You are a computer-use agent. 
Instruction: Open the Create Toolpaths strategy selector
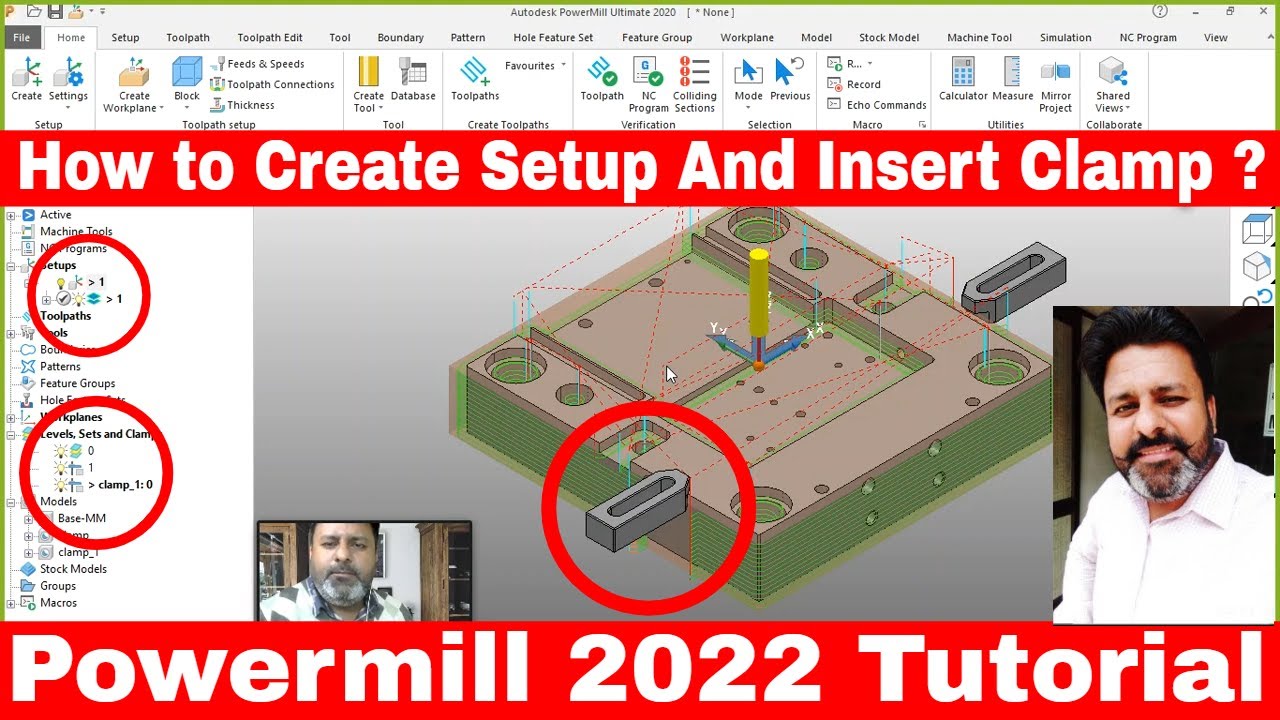tap(475, 80)
